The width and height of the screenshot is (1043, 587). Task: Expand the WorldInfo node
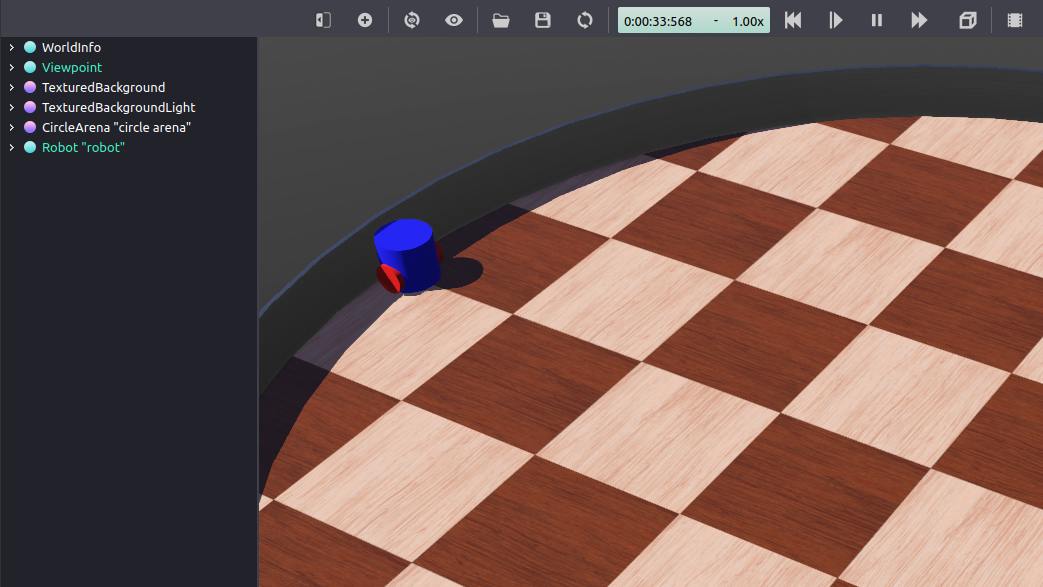pyautogui.click(x=11, y=47)
